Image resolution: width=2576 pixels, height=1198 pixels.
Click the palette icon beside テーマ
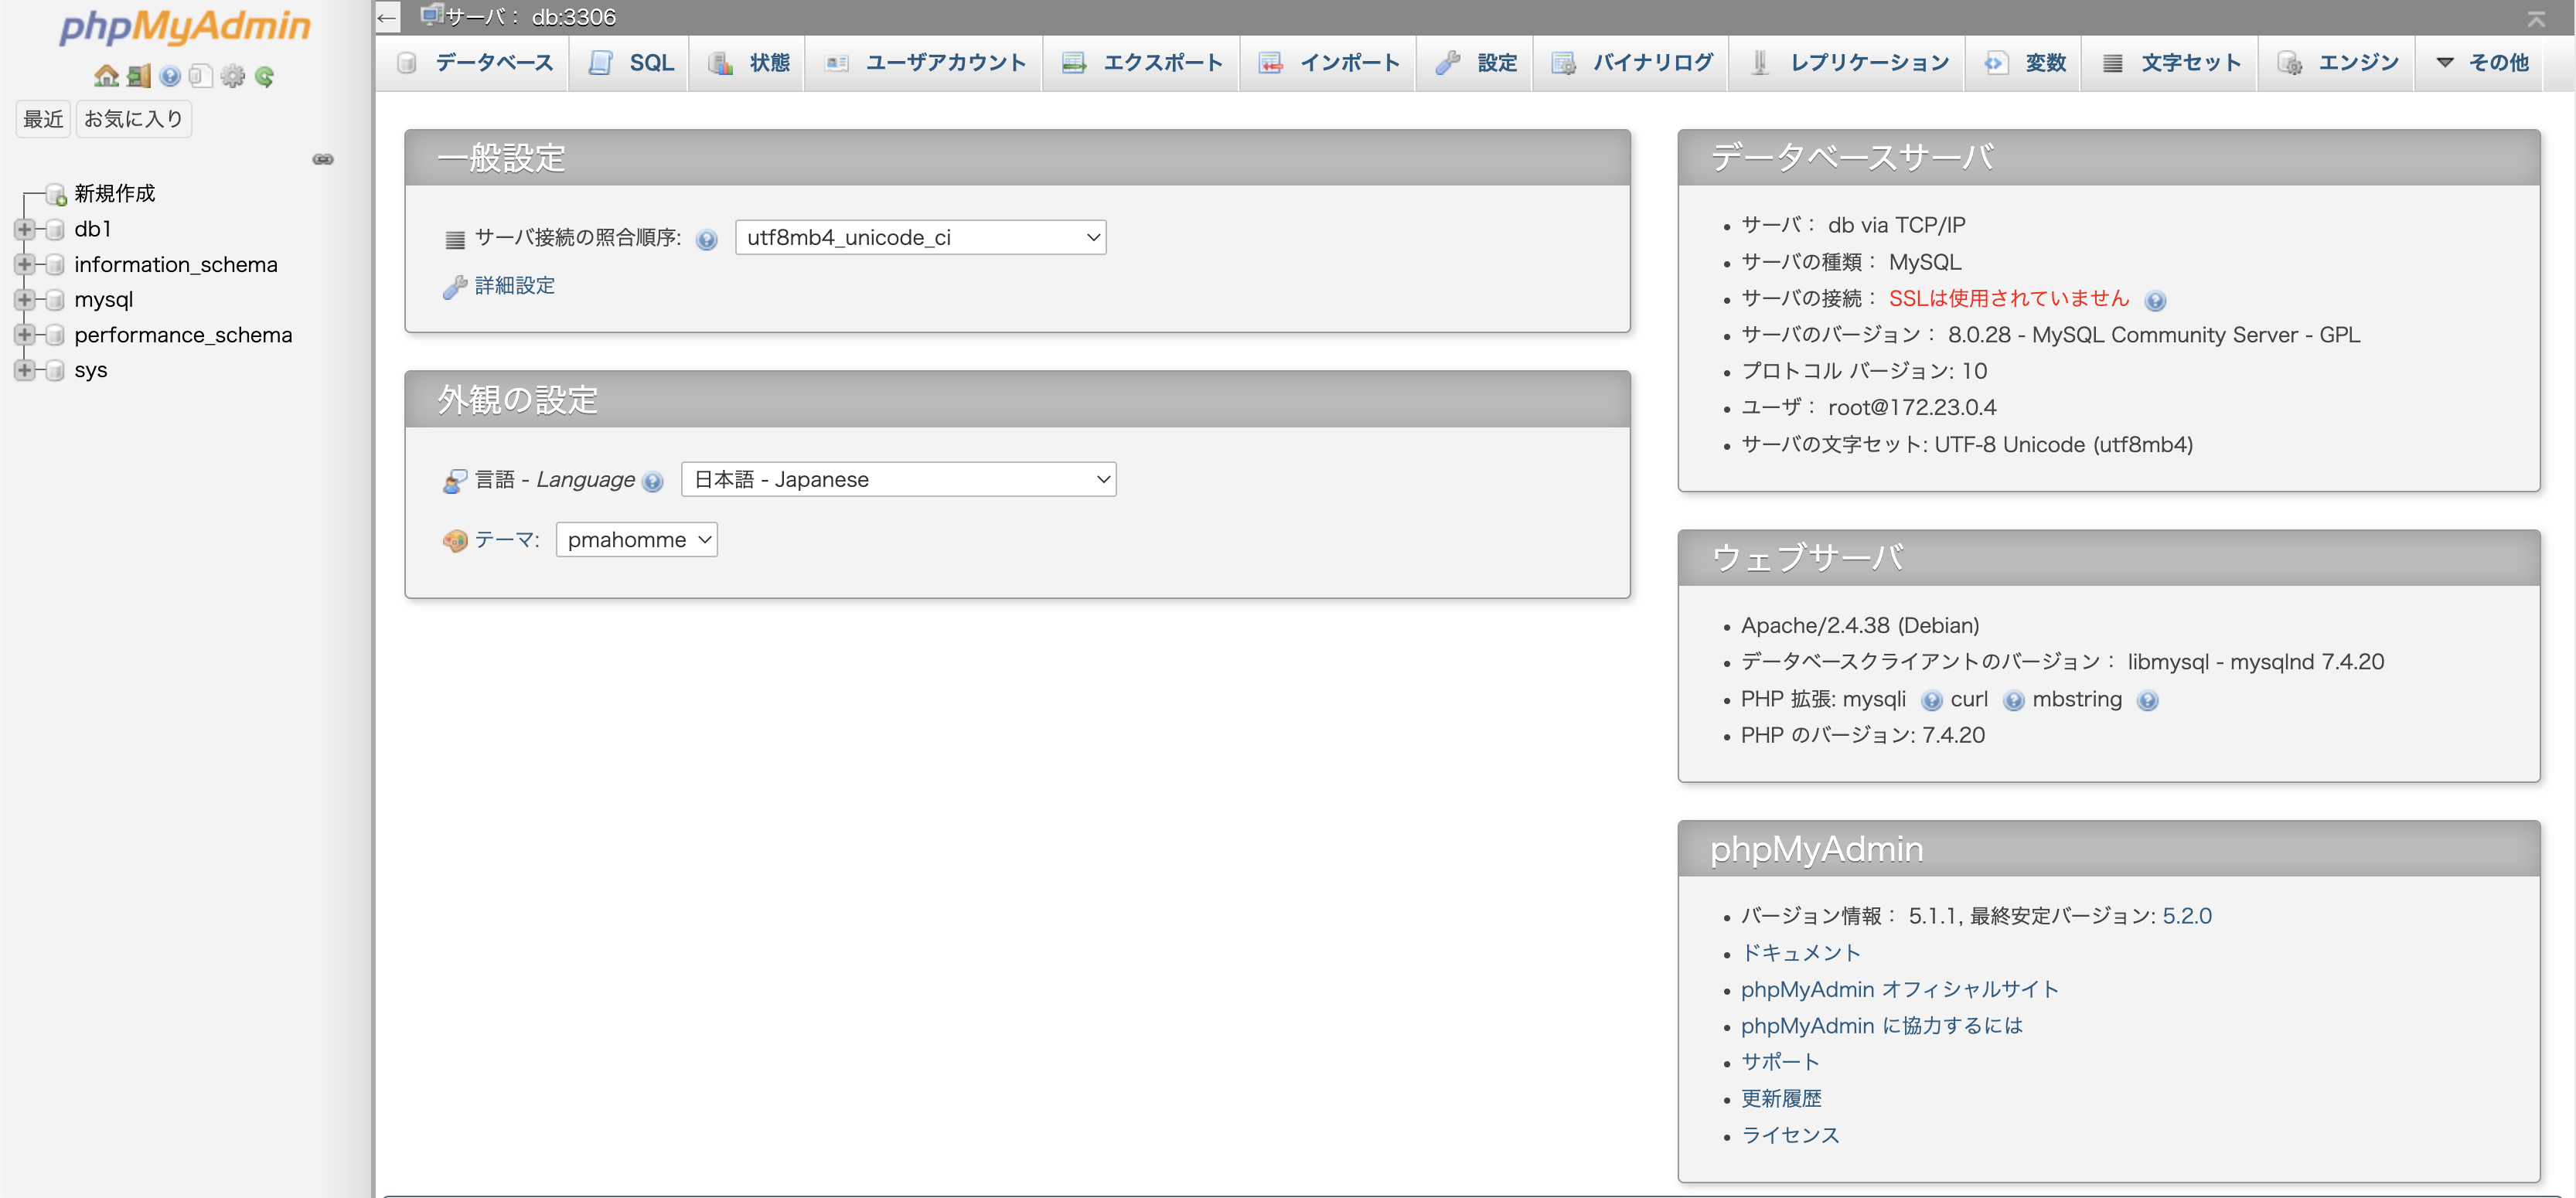(x=455, y=541)
